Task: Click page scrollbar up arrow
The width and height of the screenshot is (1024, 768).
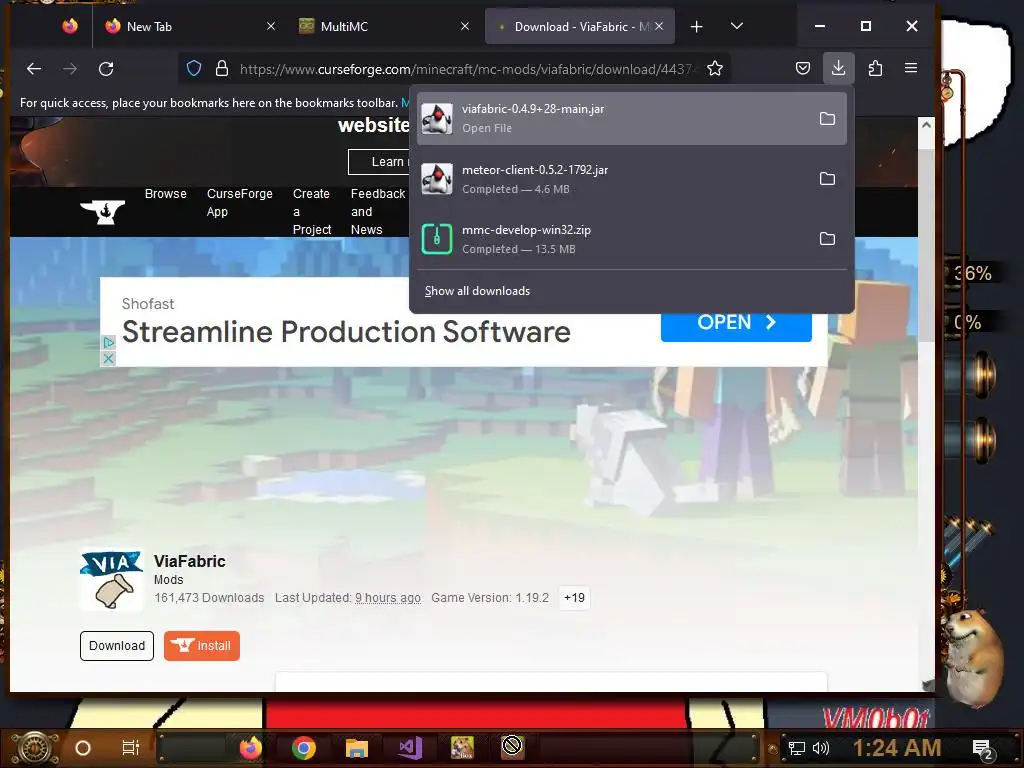Action: pyautogui.click(x=926, y=125)
